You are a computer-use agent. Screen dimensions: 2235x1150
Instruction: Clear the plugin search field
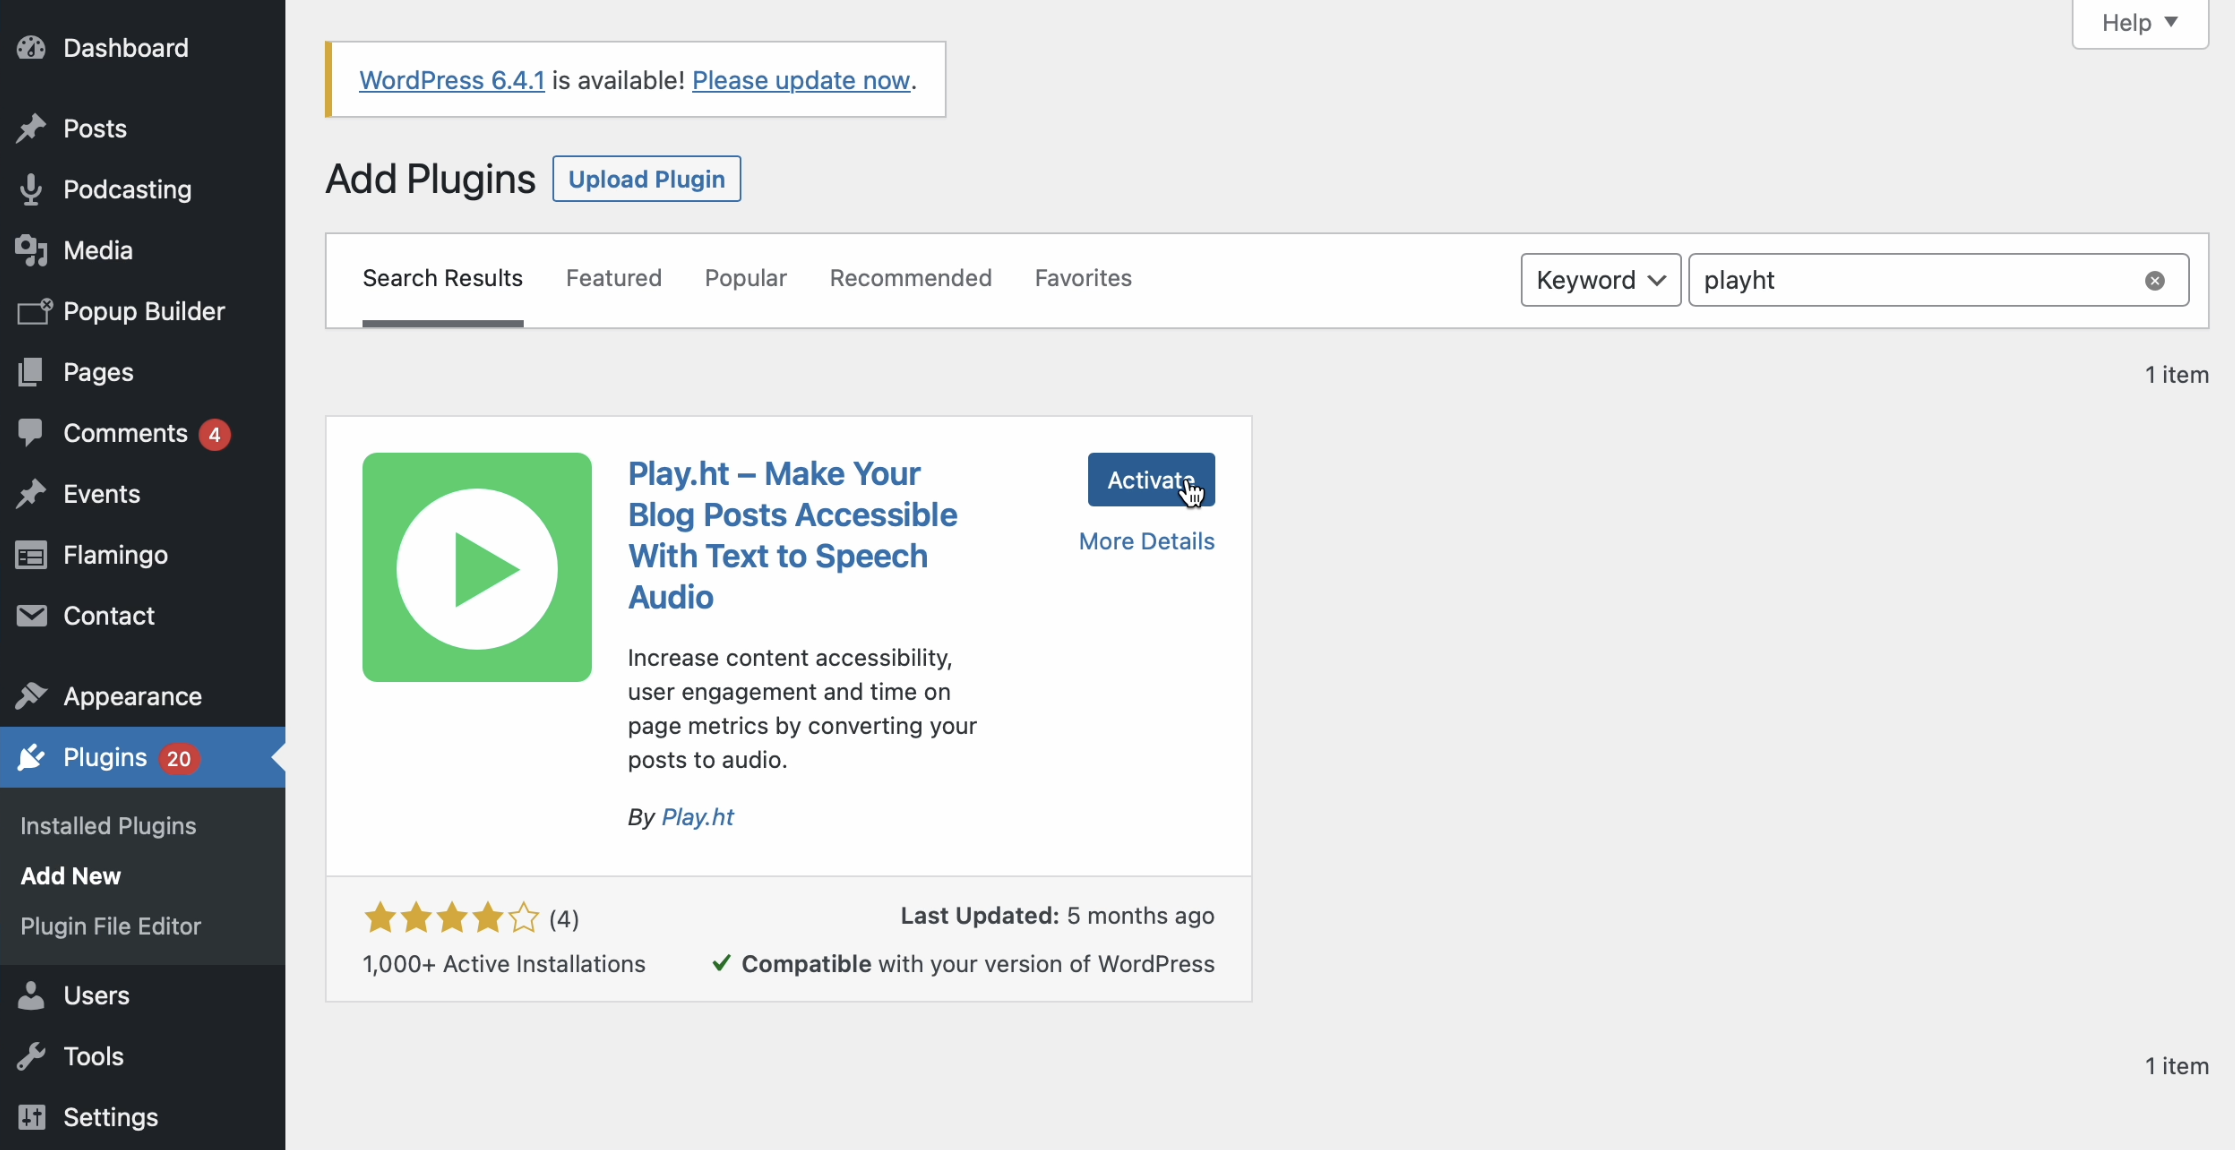pos(2155,281)
